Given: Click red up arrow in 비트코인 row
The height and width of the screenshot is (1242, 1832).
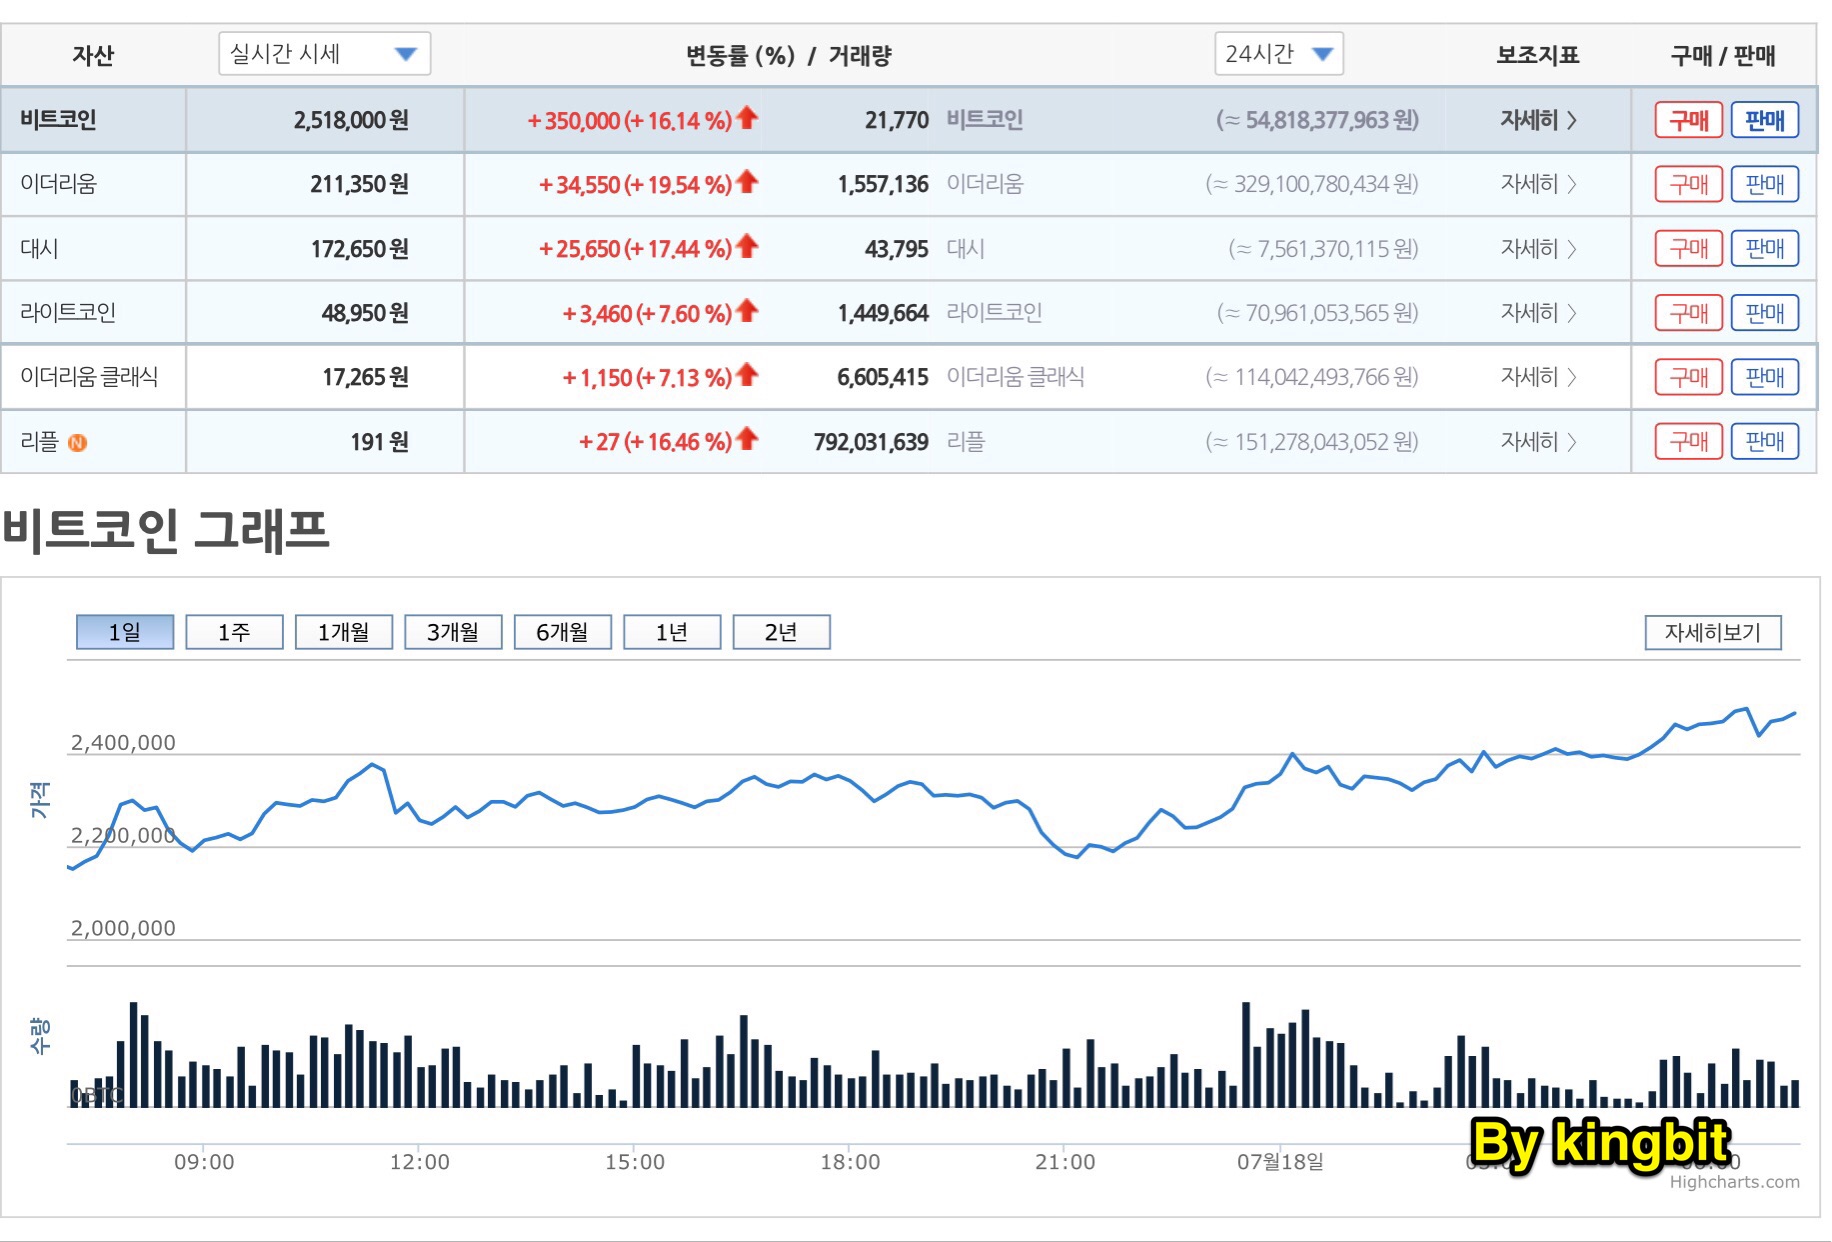Looking at the screenshot, I should click(x=747, y=118).
